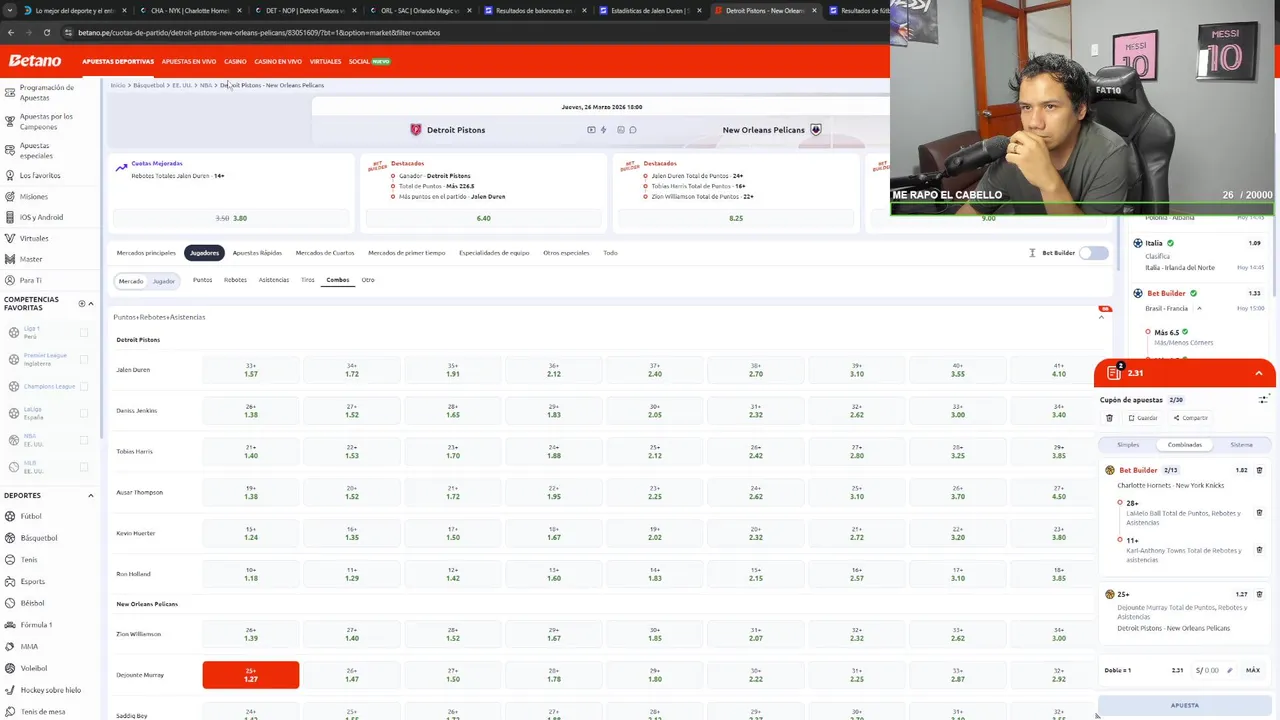This screenshot has width=1280, height=720.
Task: Switch to the Asistencias filter tab
Action: coord(274,280)
